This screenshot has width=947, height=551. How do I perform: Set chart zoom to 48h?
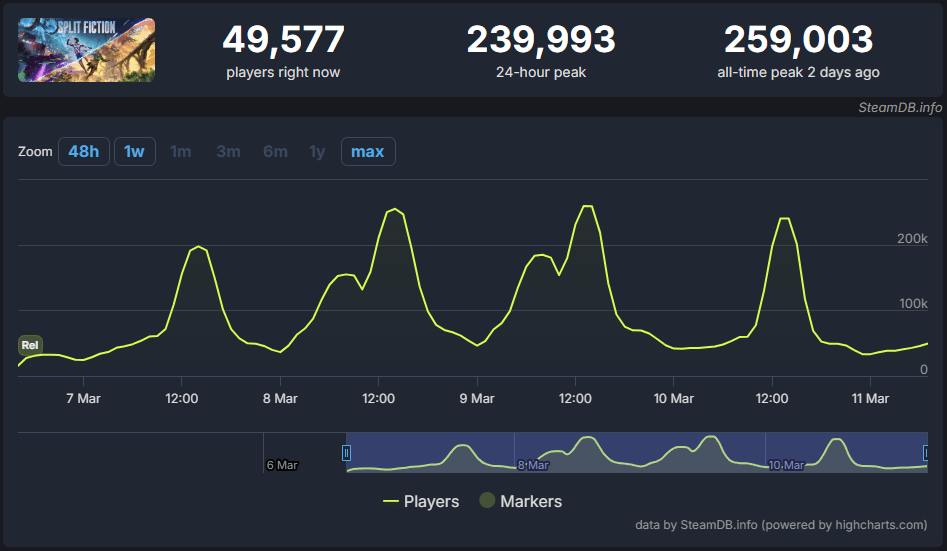(83, 151)
